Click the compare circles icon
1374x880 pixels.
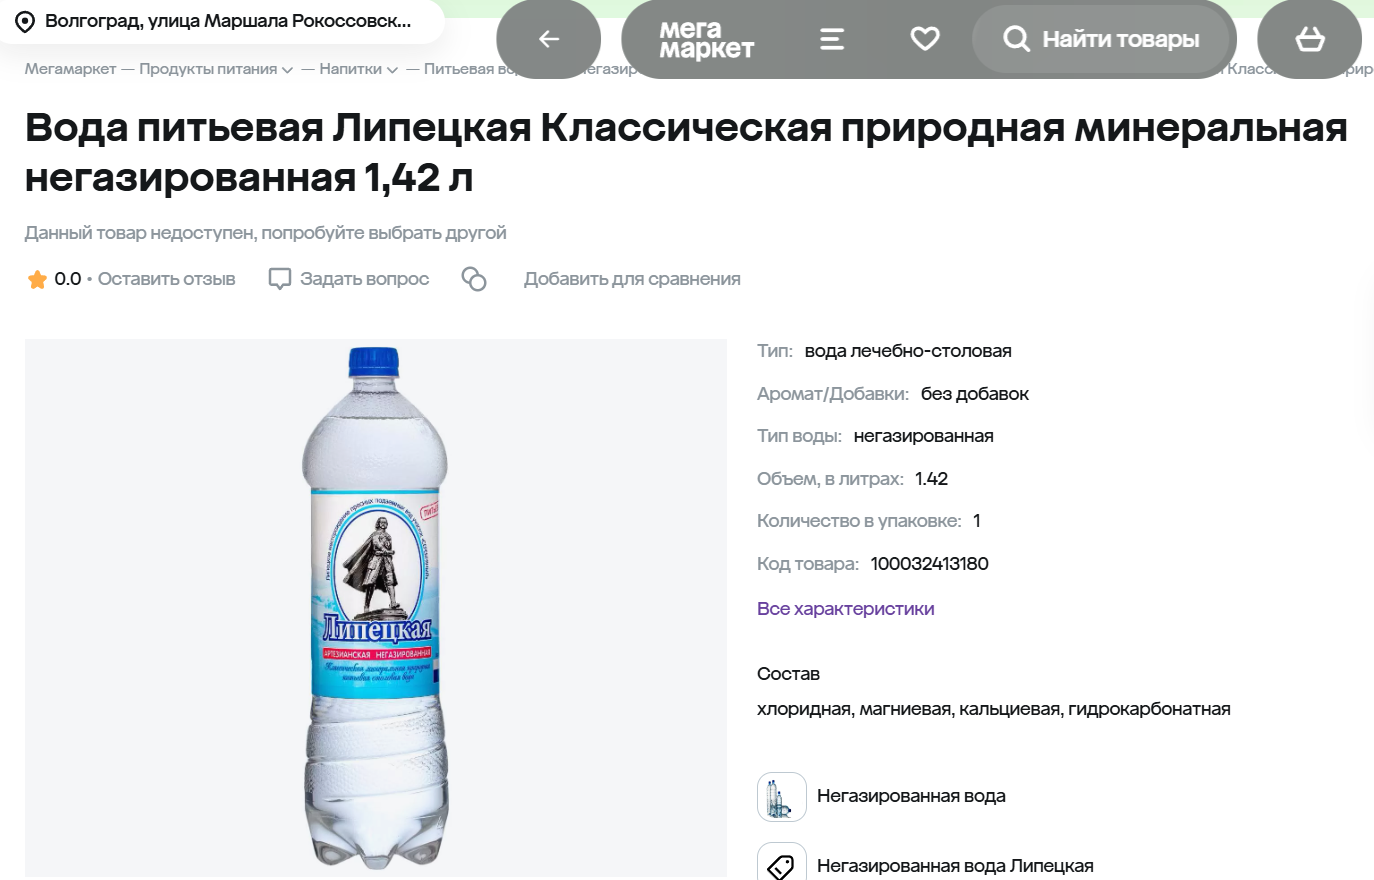pyautogui.click(x=474, y=279)
